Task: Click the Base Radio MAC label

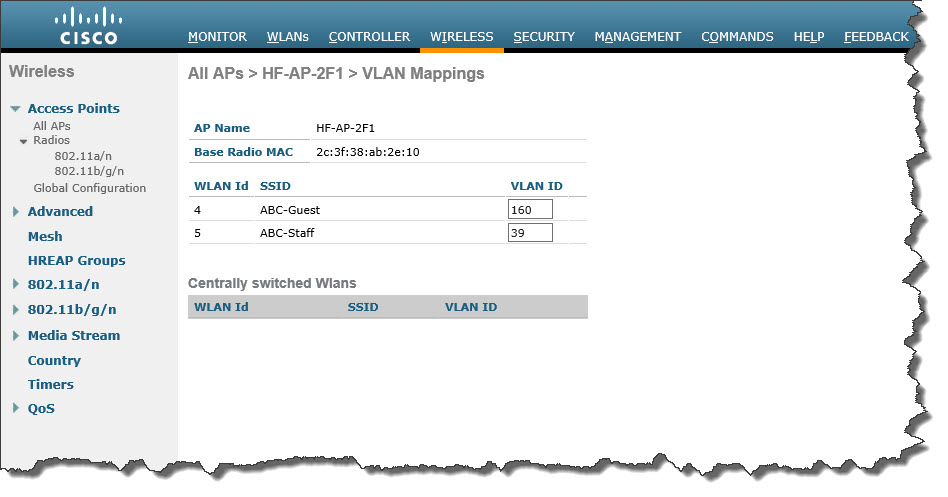Action: coord(244,152)
